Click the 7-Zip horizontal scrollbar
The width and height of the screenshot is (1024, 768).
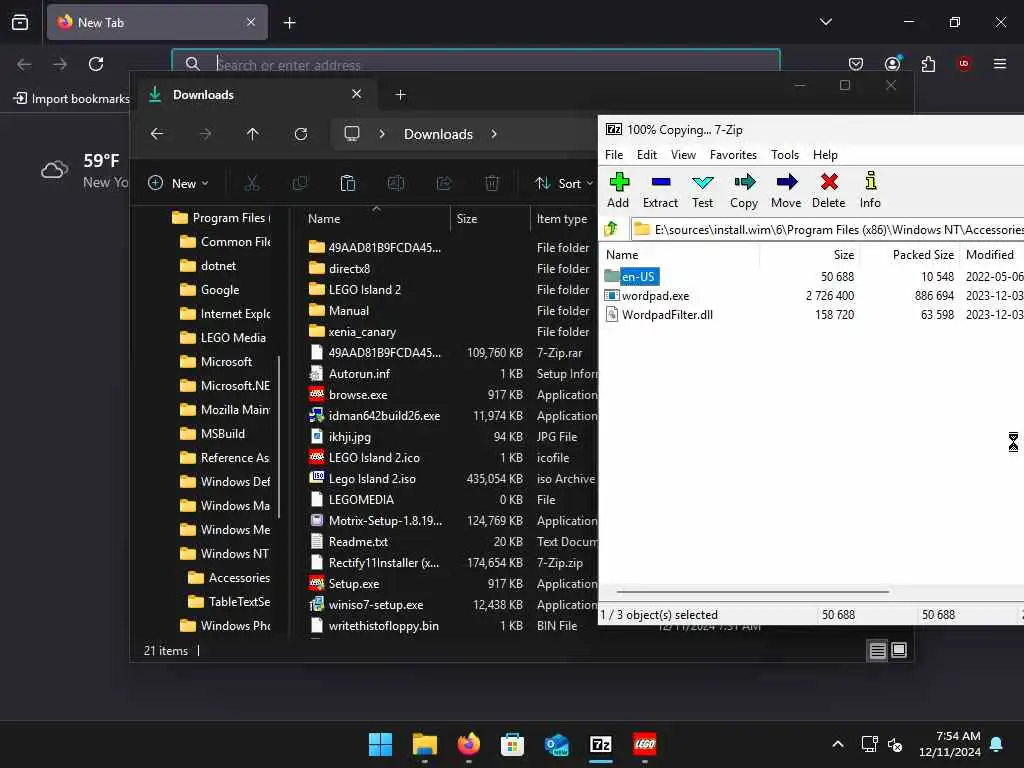pos(752,592)
